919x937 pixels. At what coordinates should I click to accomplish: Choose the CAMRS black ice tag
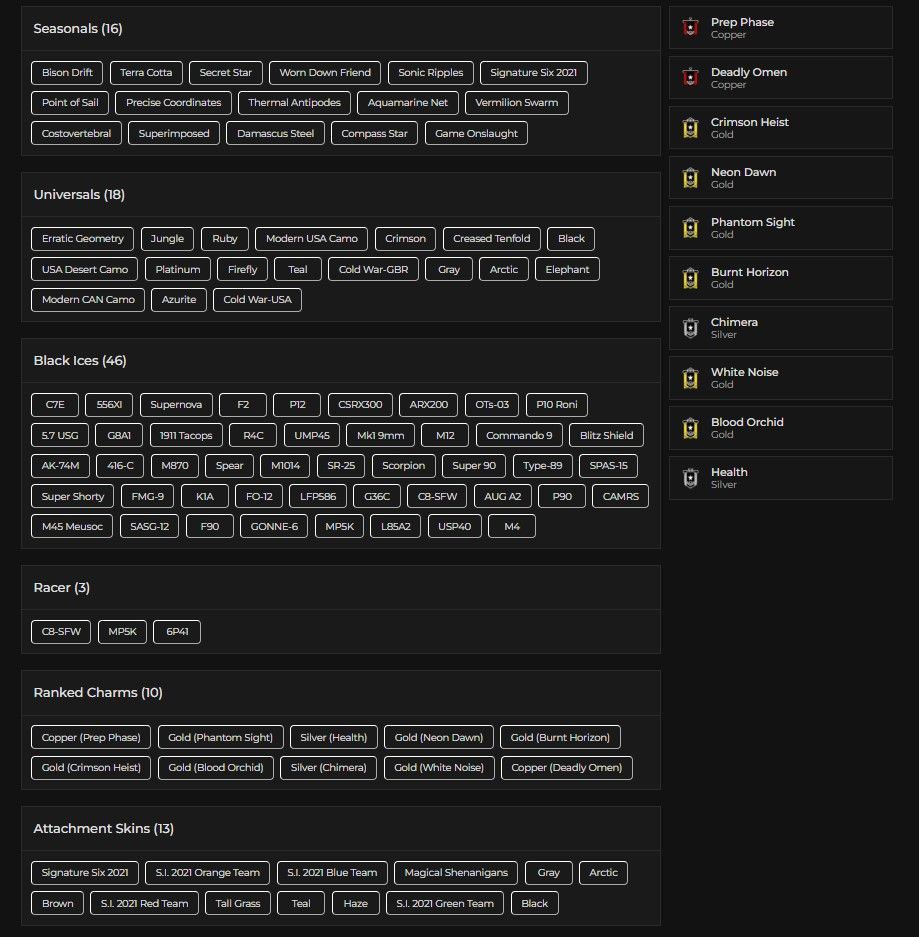pos(620,497)
